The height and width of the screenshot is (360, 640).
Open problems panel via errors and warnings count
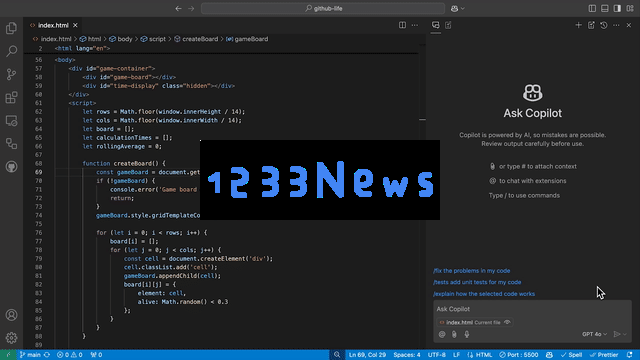coord(69,355)
